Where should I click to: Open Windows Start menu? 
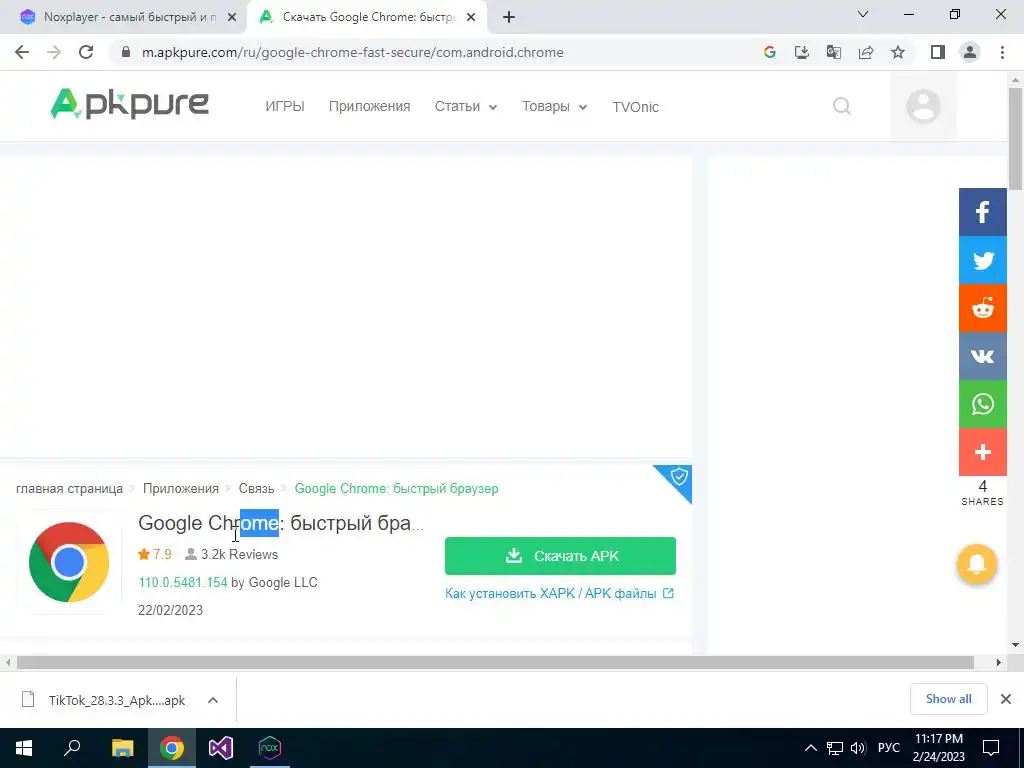[x=24, y=748]
